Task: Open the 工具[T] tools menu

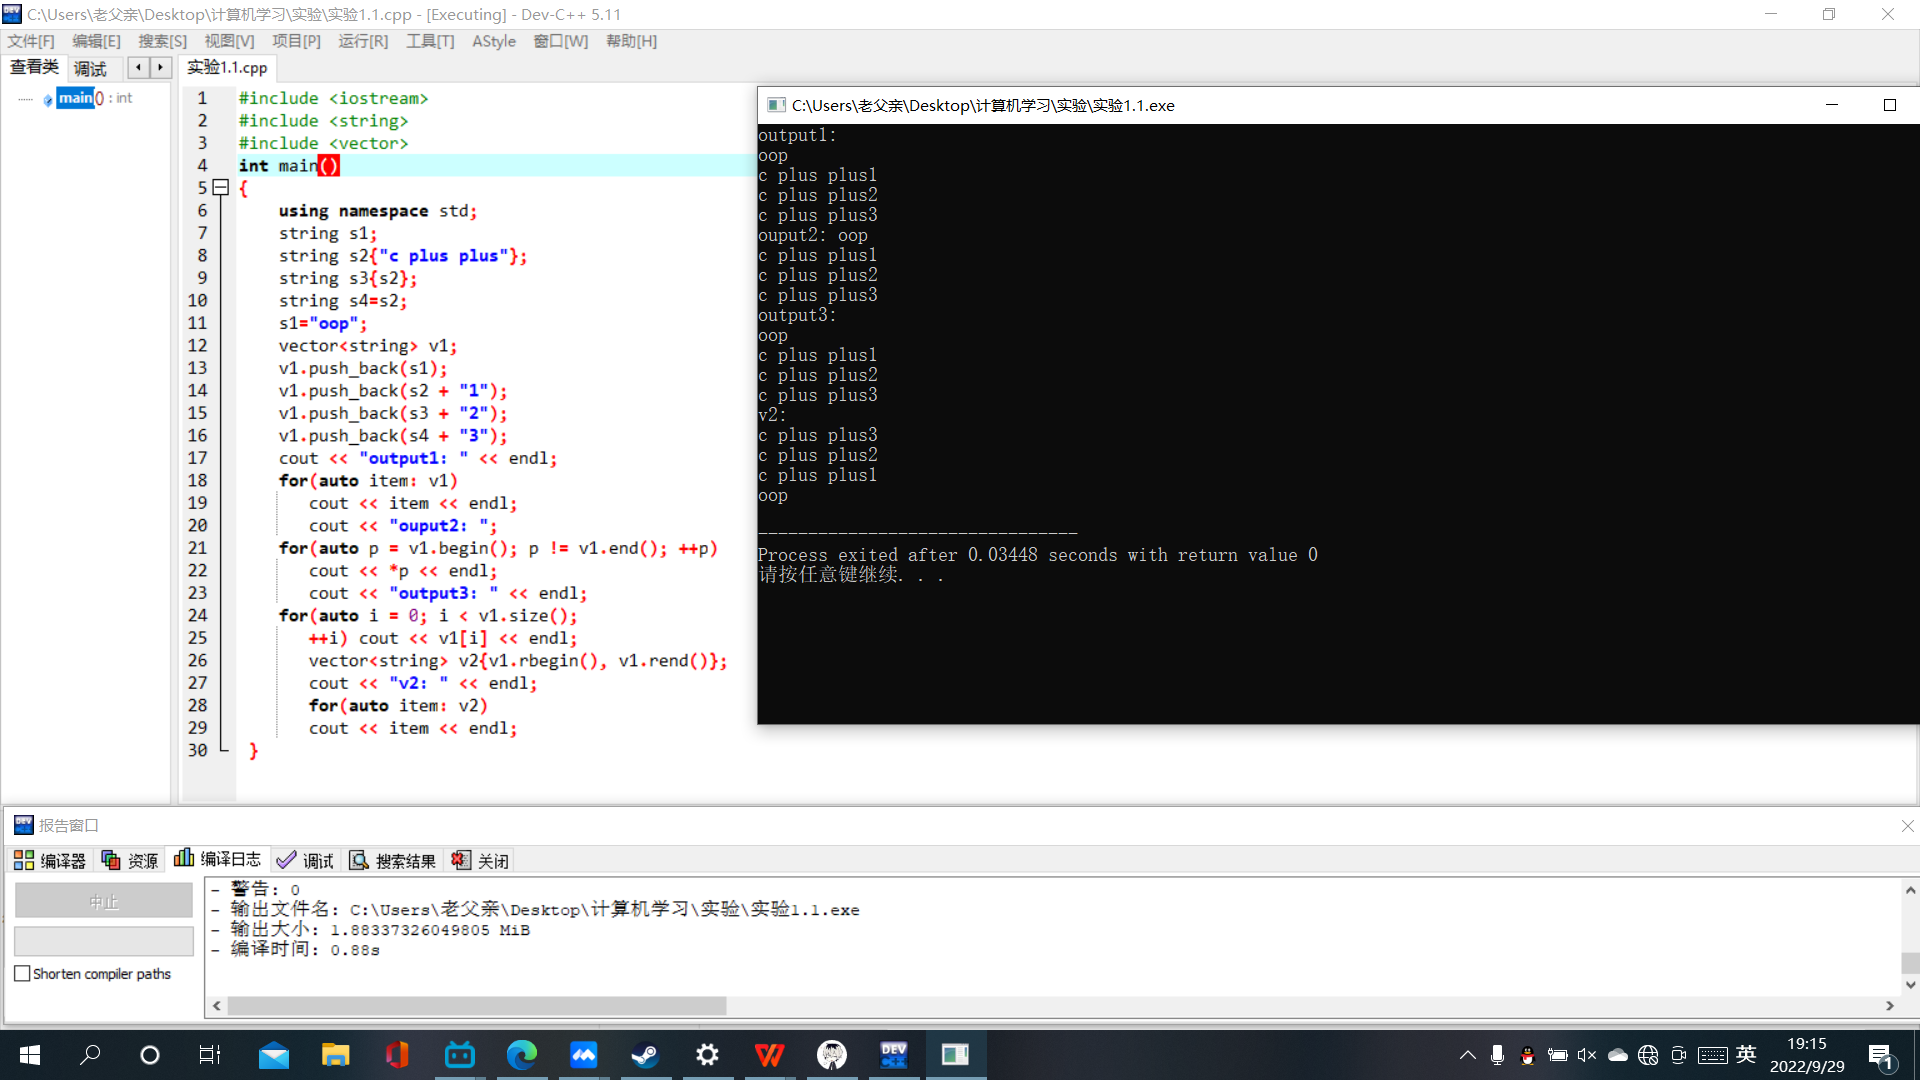Action: pos(430,41)
